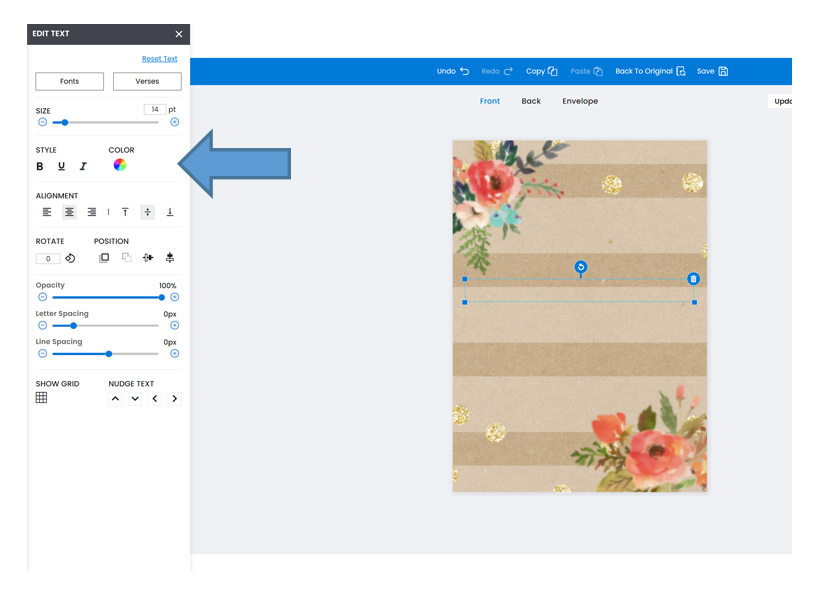Toggle top vertical alignment
819x596 pixels.
(125, 210)
